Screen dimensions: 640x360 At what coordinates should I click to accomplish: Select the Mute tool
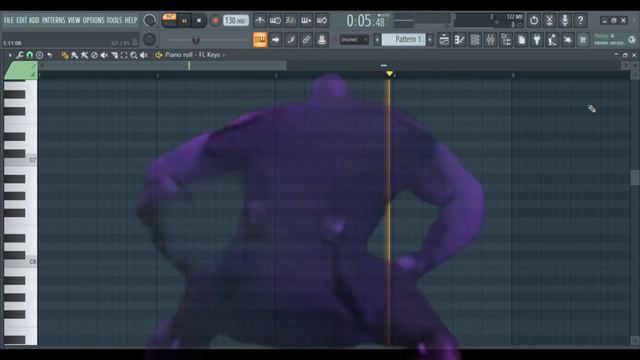point(104,55)
